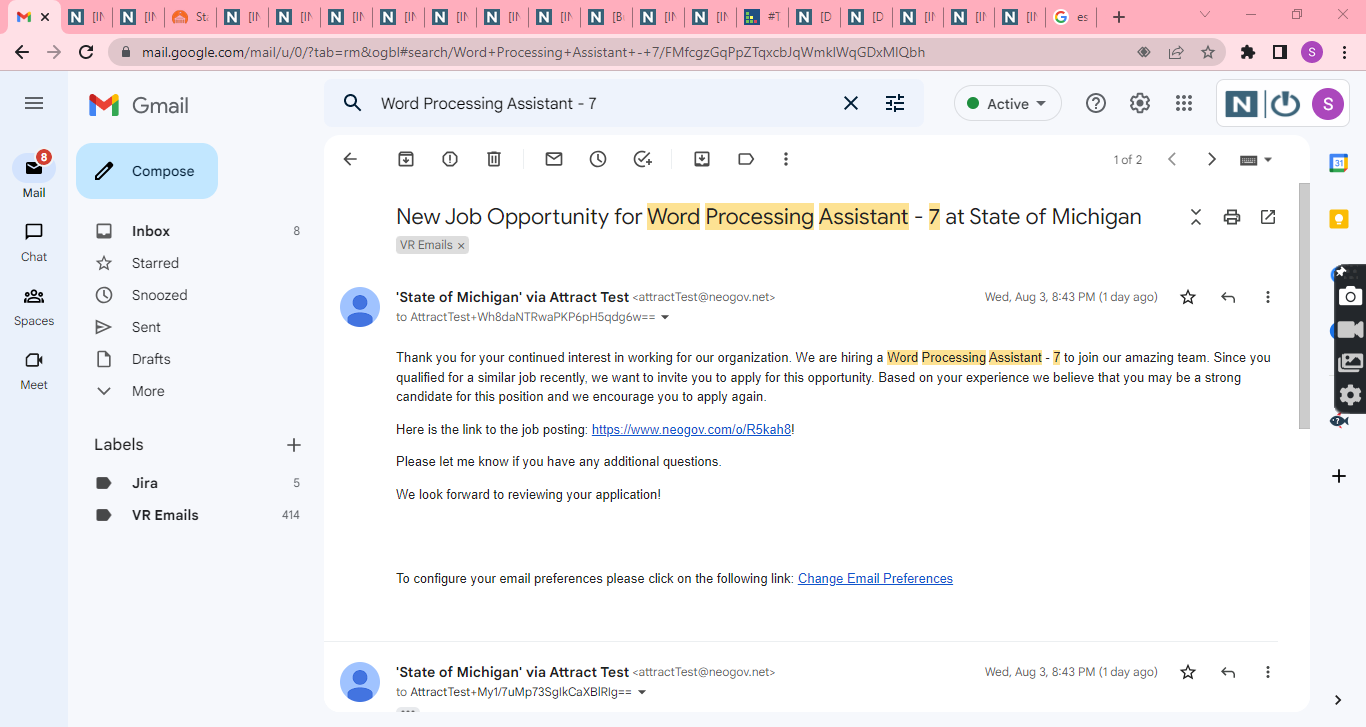Viewport: 1366px width, 727px height.
Task: Open the Inbox folder
Action: 151,231
